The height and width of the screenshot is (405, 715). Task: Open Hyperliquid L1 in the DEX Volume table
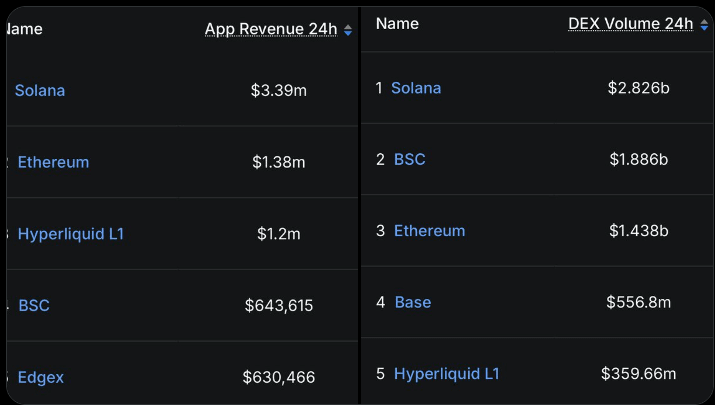click(x=446, y=374)
